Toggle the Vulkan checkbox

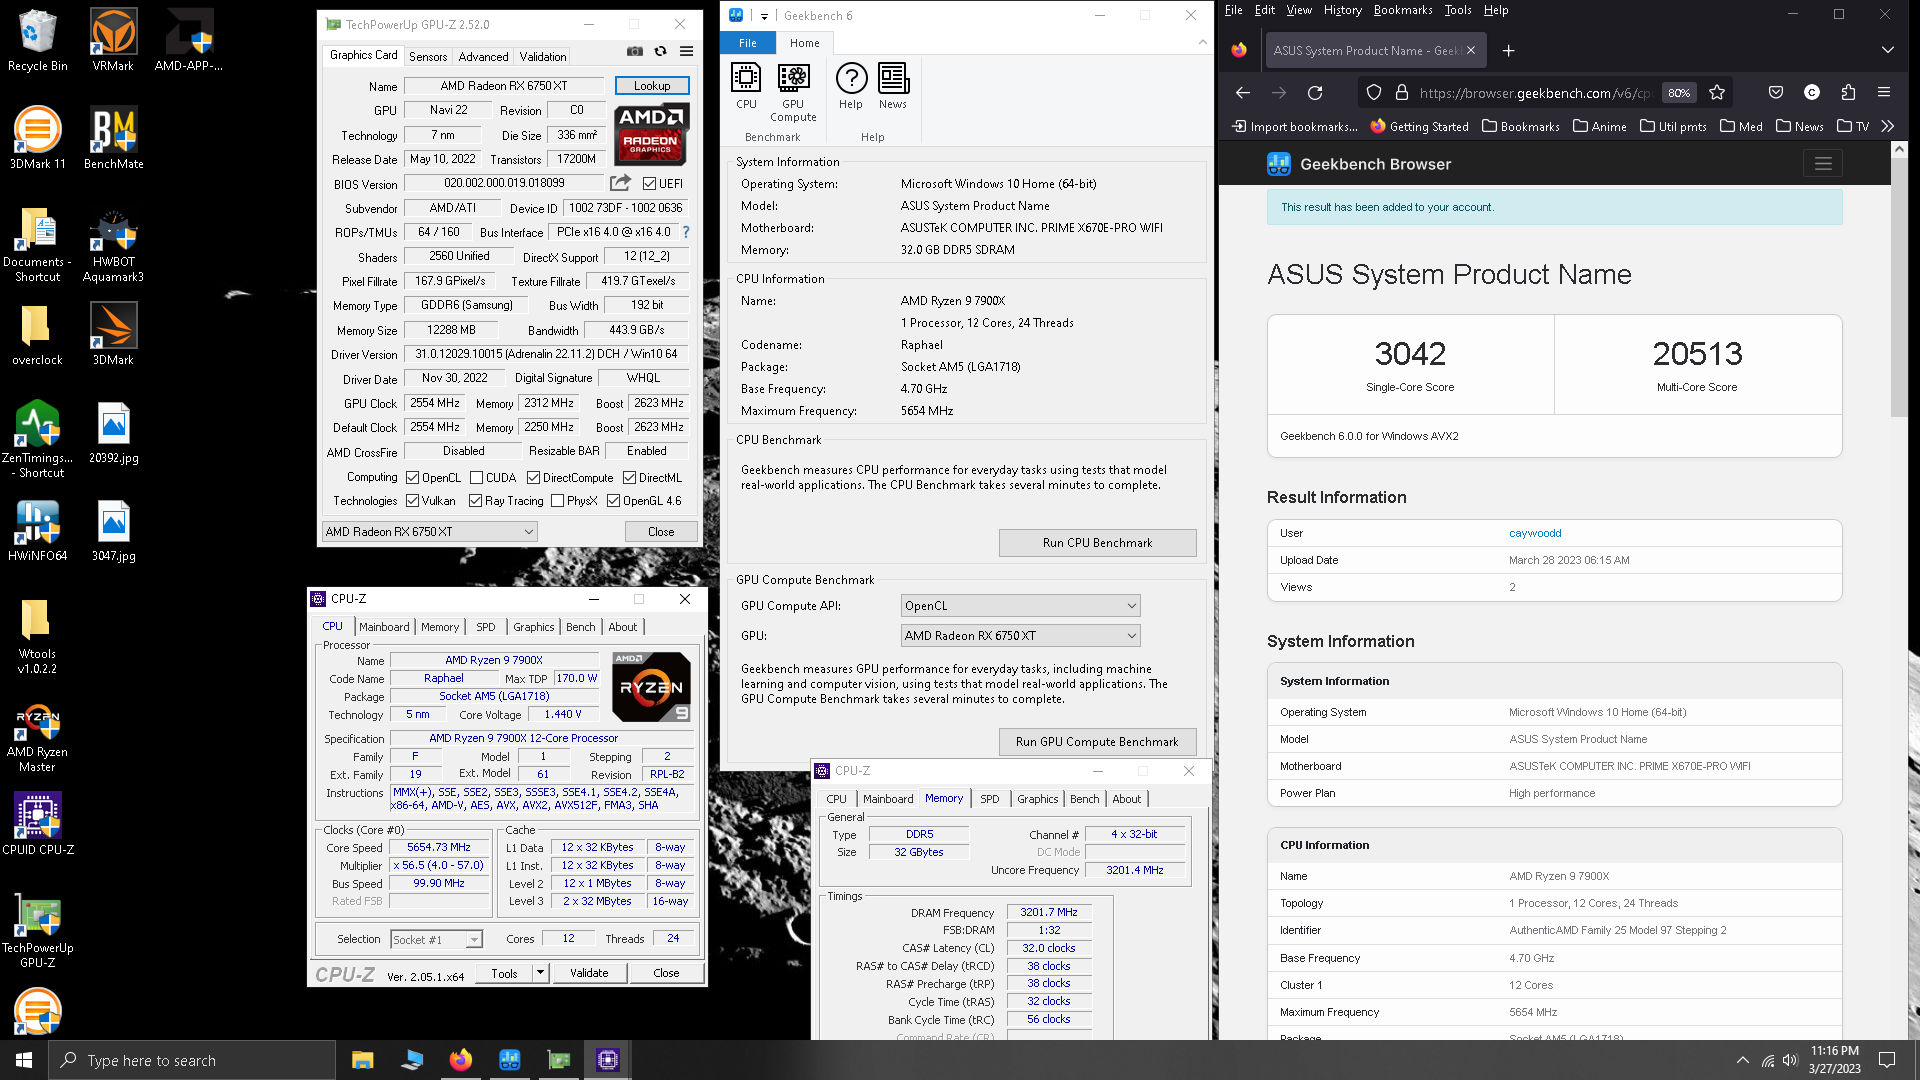[x=412, y=501]
